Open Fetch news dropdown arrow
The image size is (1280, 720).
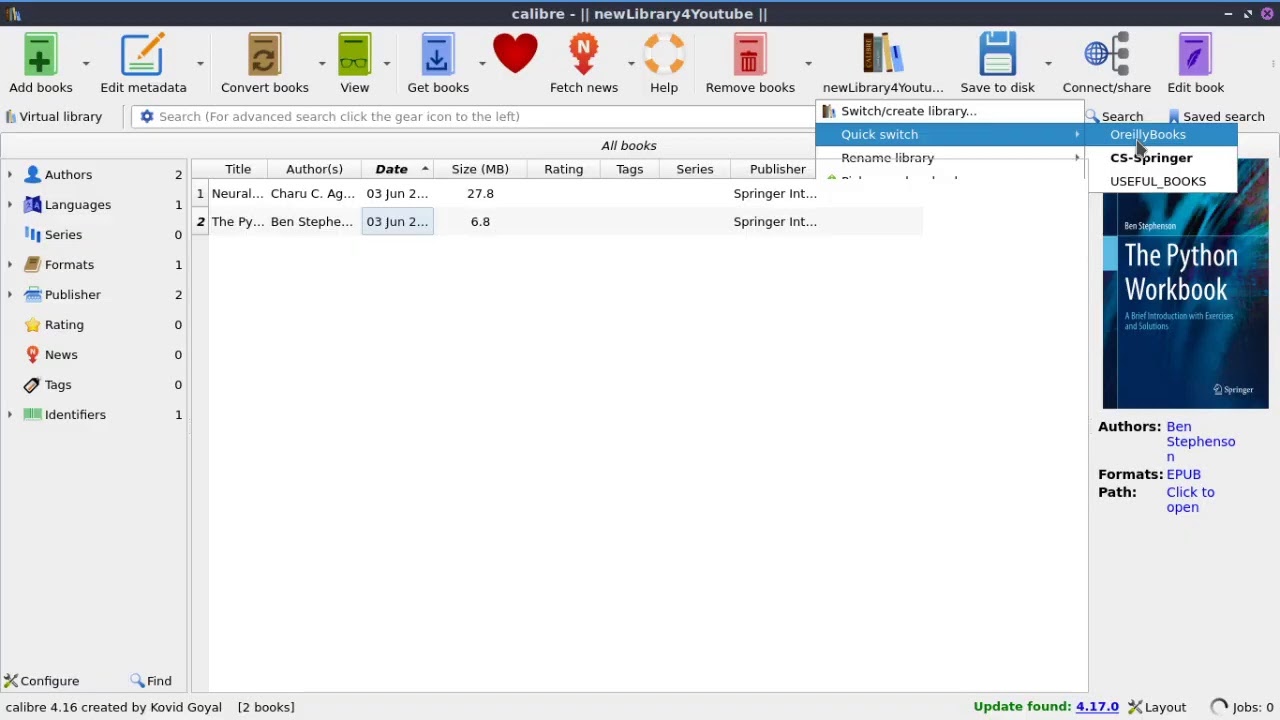click(x=631, y=63)
